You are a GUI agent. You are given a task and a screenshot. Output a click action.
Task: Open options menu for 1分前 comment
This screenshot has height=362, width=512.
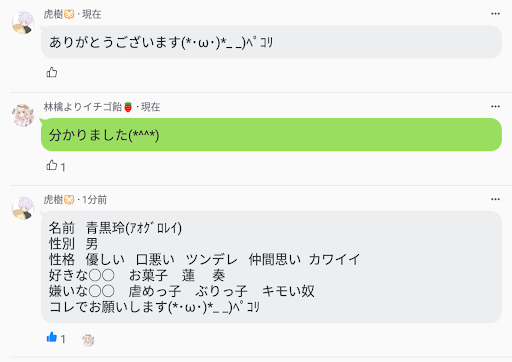[495, 199]
